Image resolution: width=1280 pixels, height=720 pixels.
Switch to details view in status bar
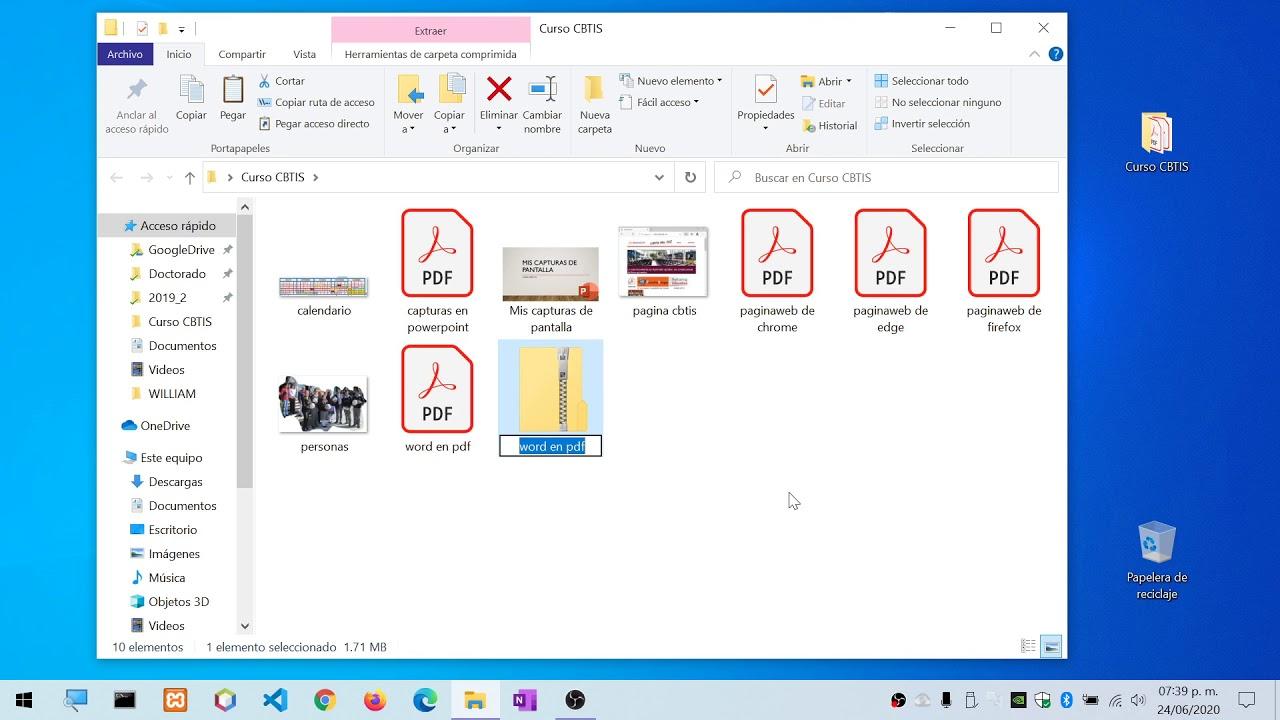[x=1028, y=647]
